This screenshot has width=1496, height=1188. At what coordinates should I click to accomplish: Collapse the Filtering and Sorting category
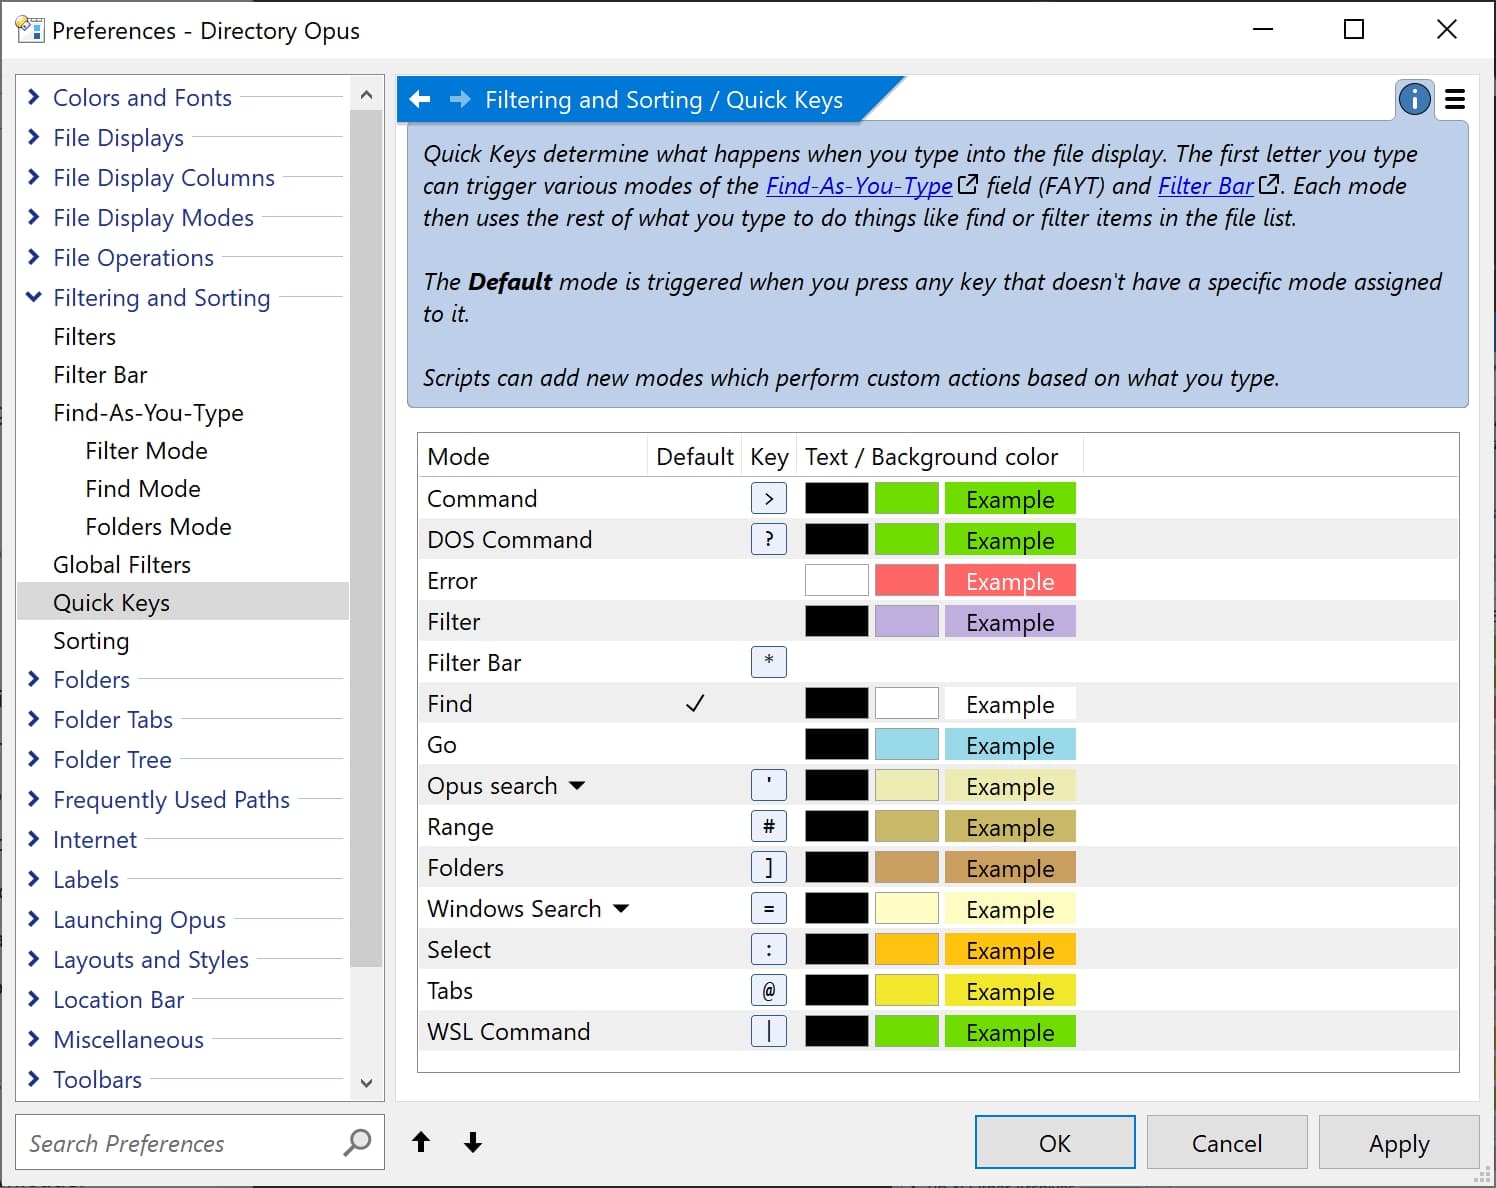34,297
